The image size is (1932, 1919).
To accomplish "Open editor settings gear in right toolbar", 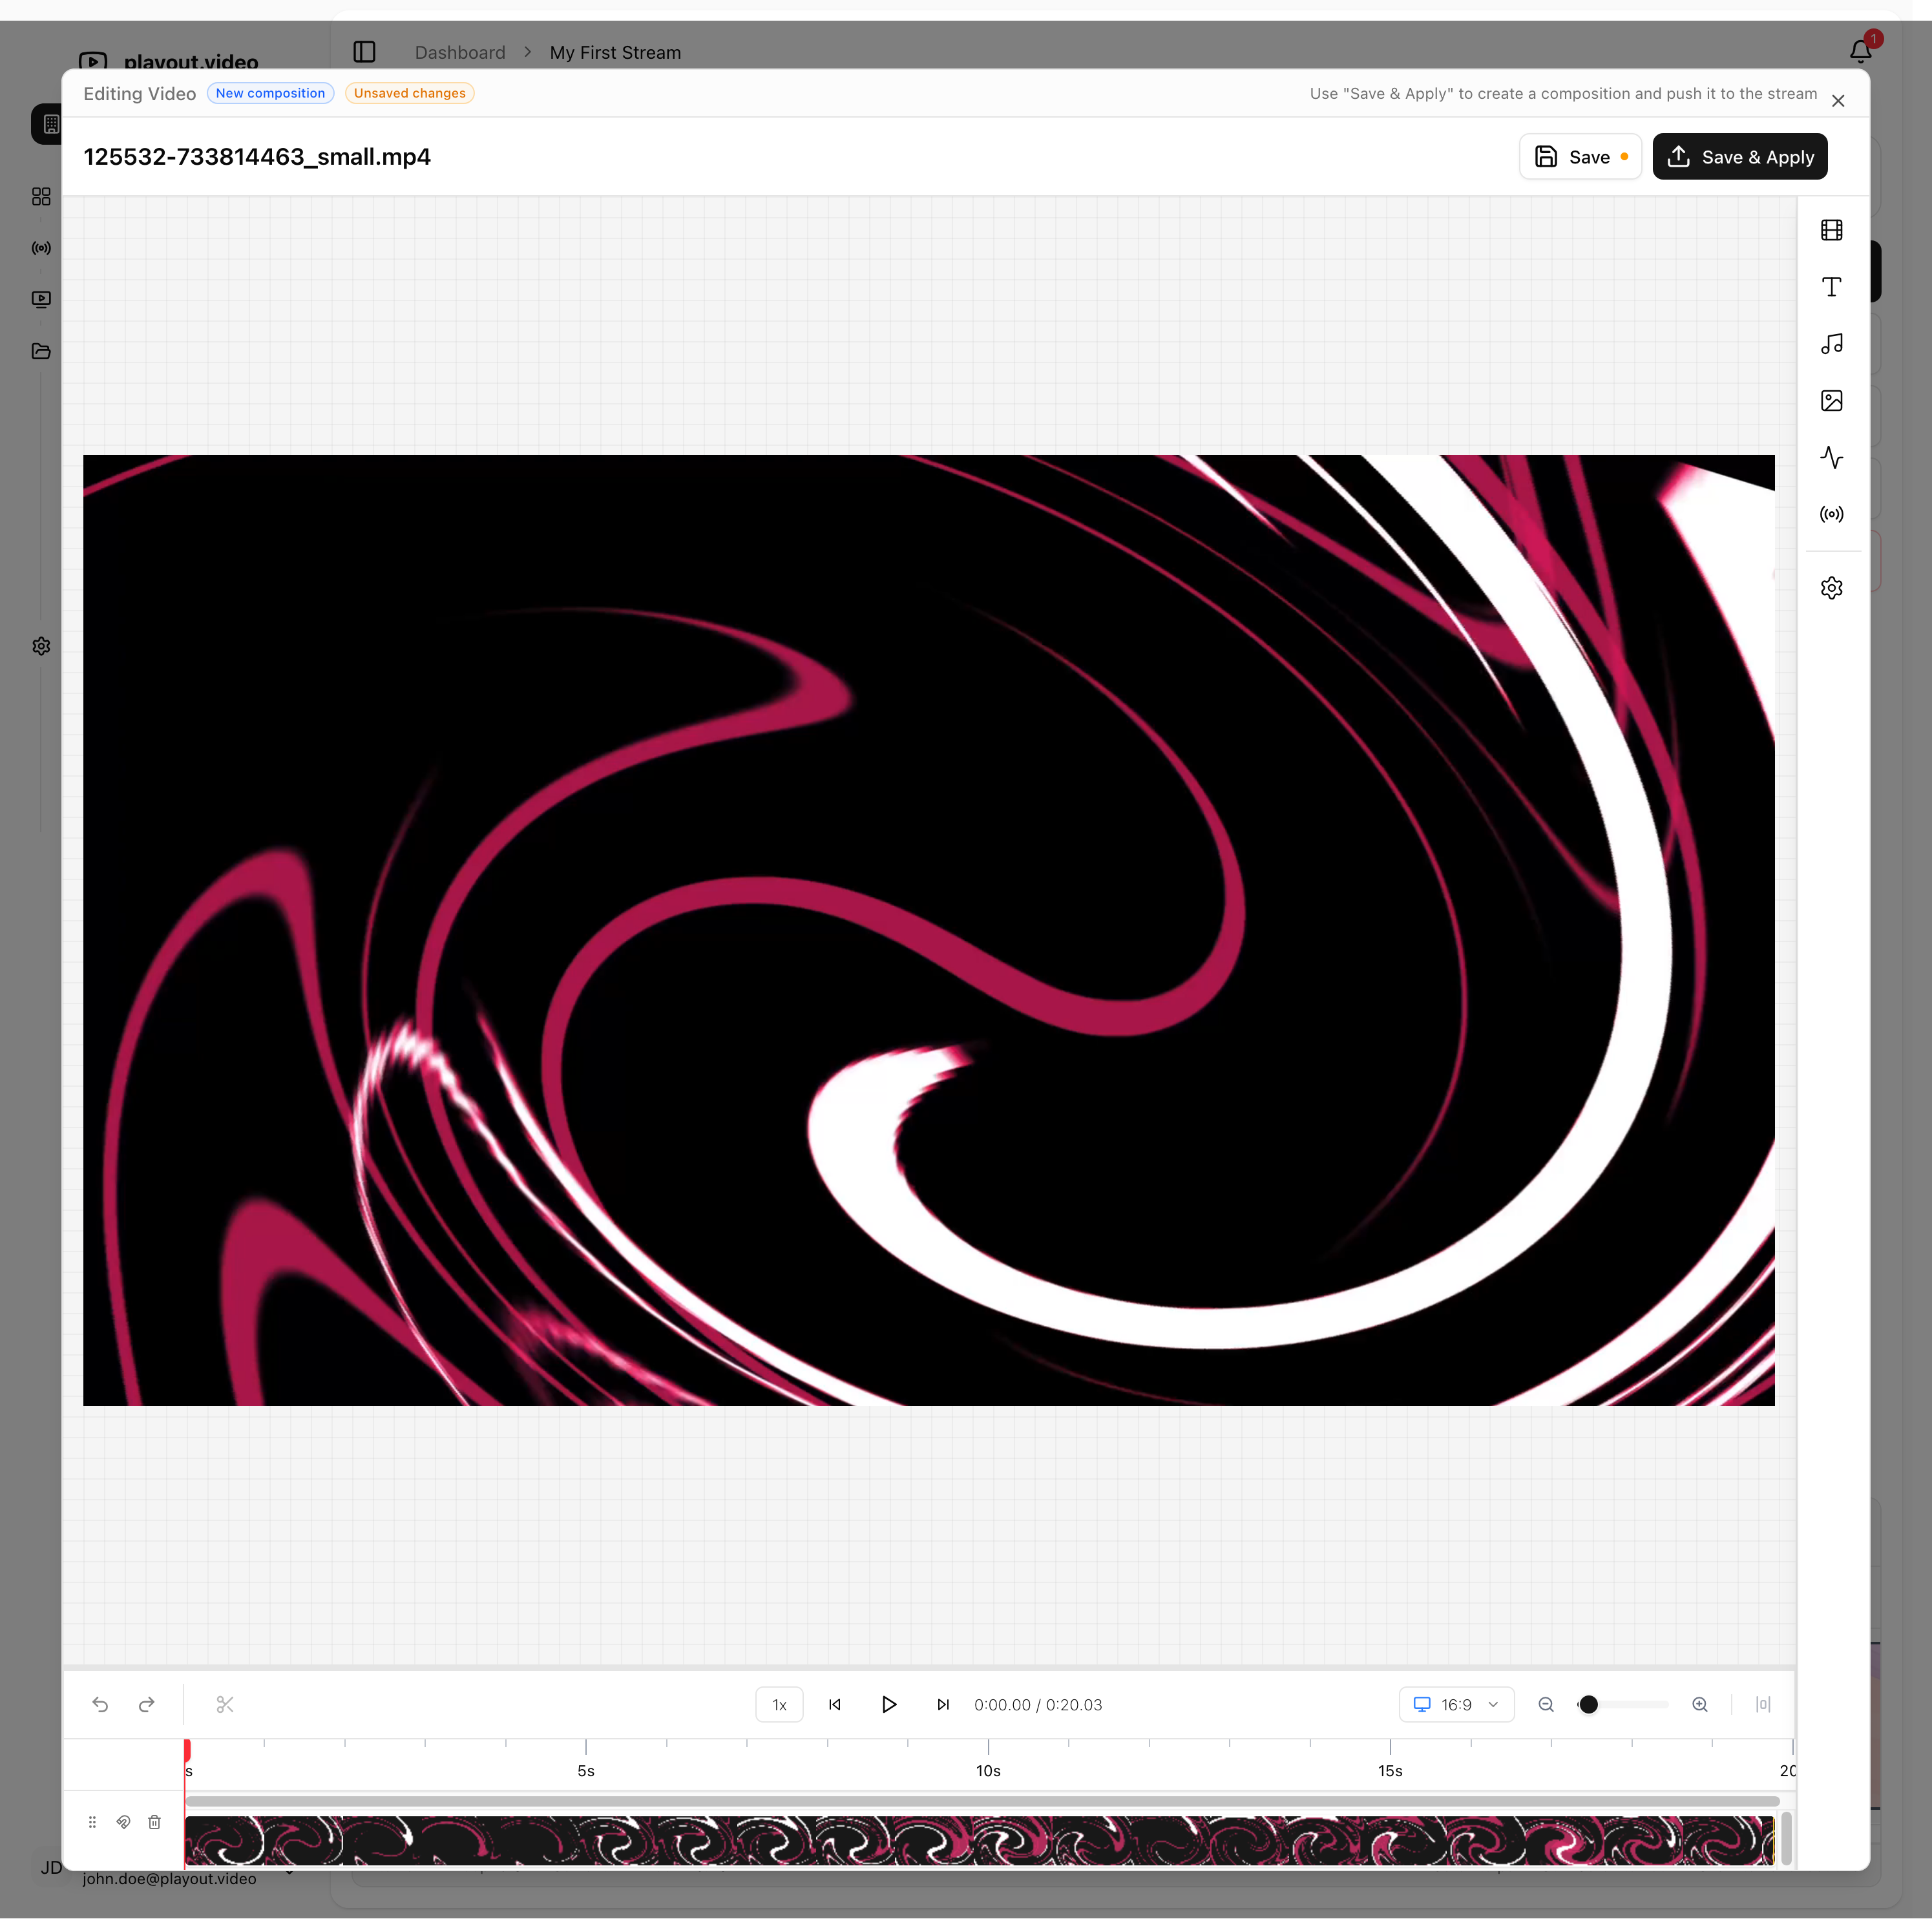I will click(x=1831, y=588).
